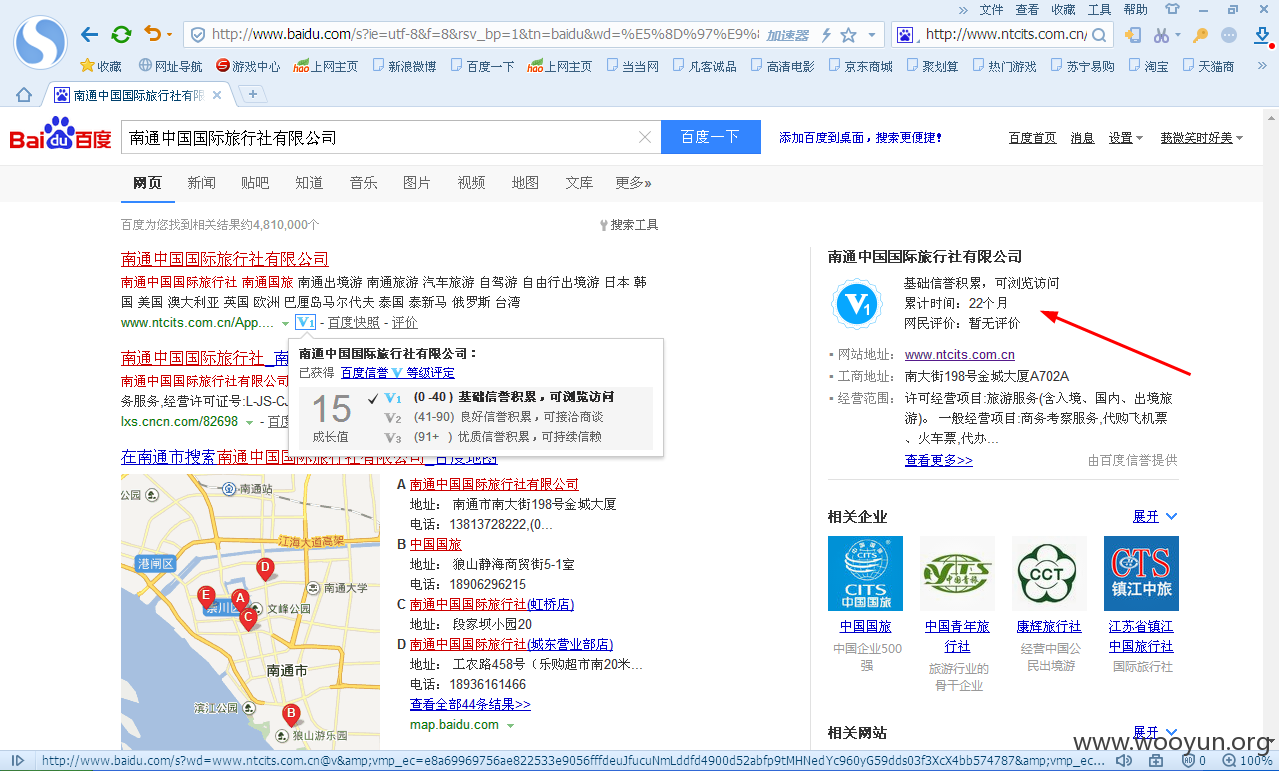Open a new tab with plus button
The image size is (1279, 771).
[253, 94]
